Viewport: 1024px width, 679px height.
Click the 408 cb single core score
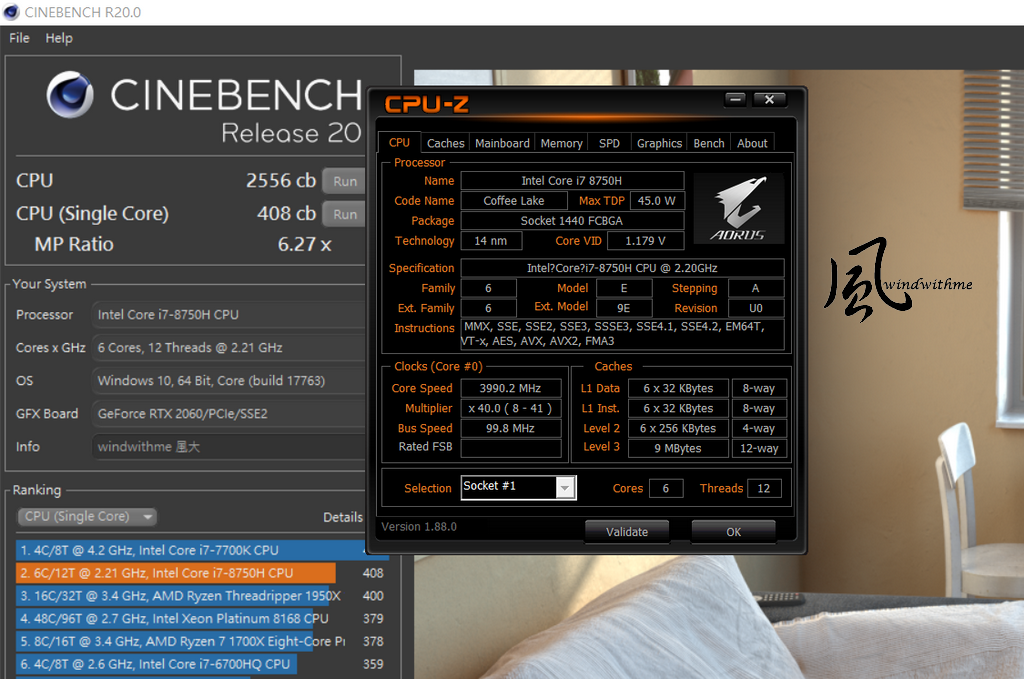click(x=286, y=213)
